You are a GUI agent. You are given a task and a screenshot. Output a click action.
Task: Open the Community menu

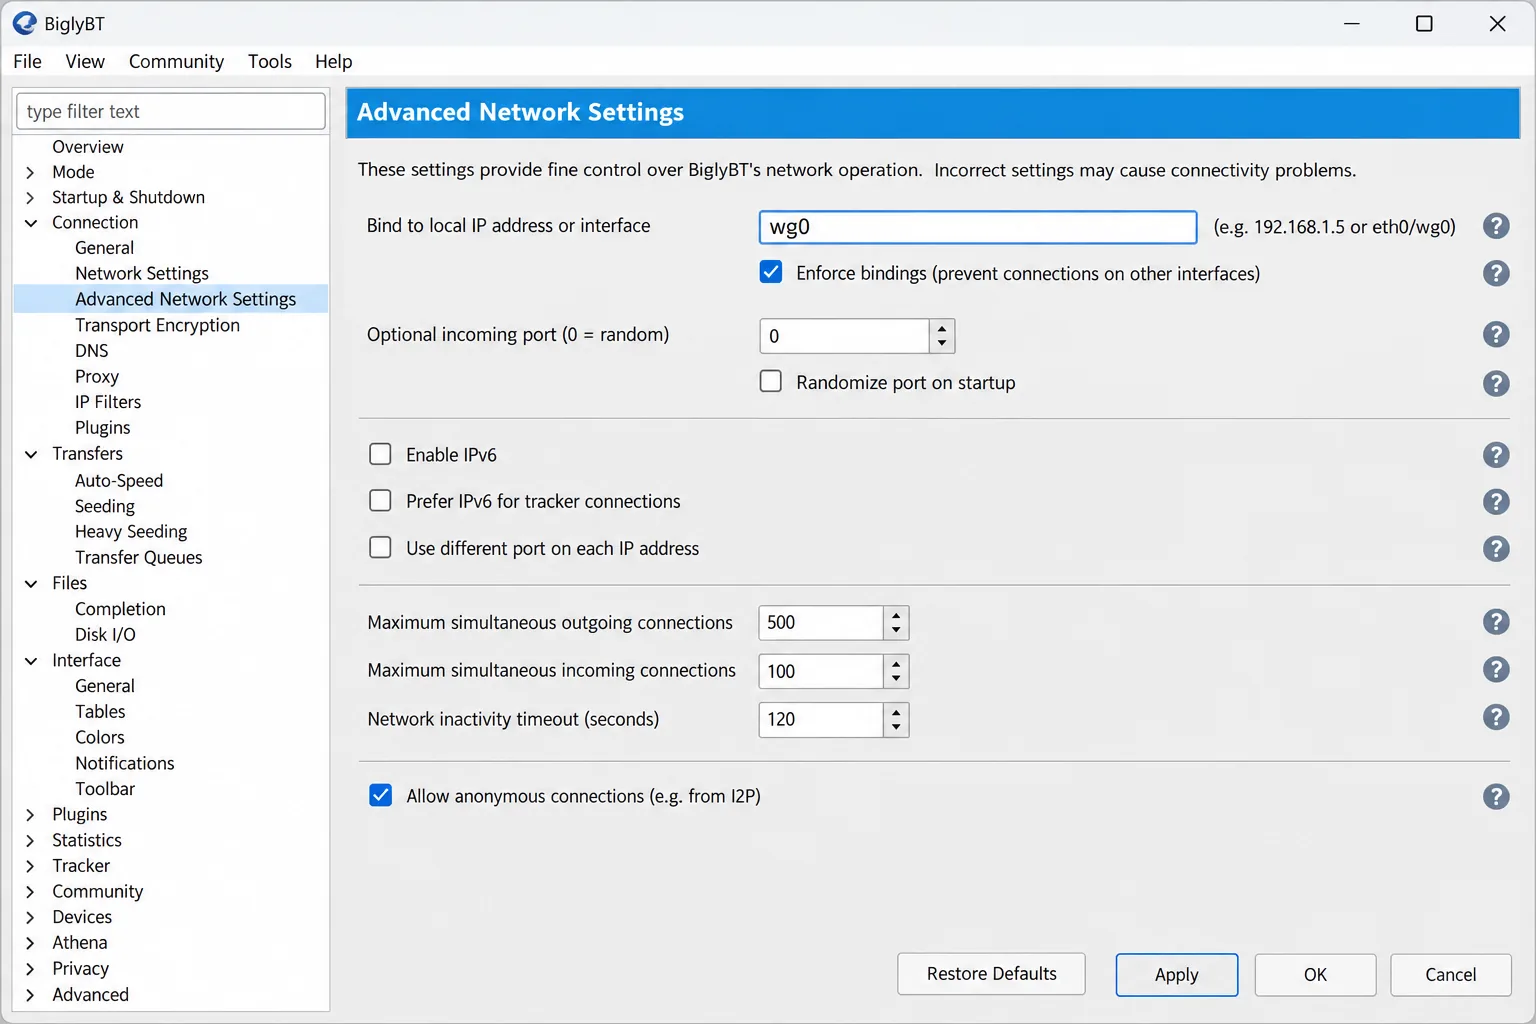[176, 61]
